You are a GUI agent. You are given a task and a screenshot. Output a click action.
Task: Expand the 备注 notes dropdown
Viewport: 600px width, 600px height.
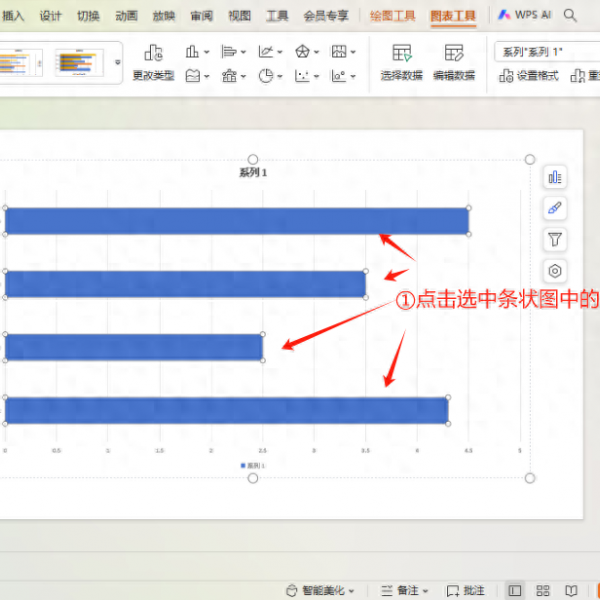pyautogui.click(x=426, y=591)
